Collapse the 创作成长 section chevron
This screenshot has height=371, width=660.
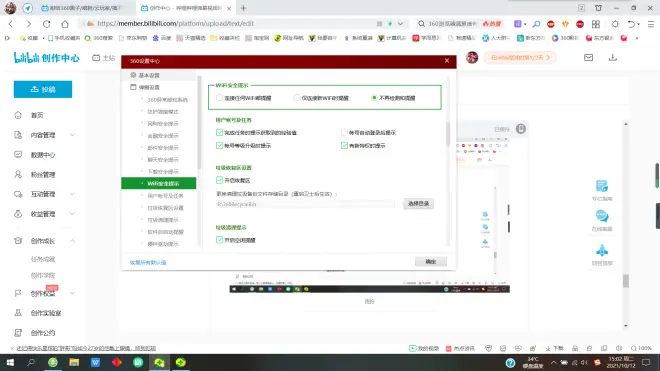click(x=72, y=241)
